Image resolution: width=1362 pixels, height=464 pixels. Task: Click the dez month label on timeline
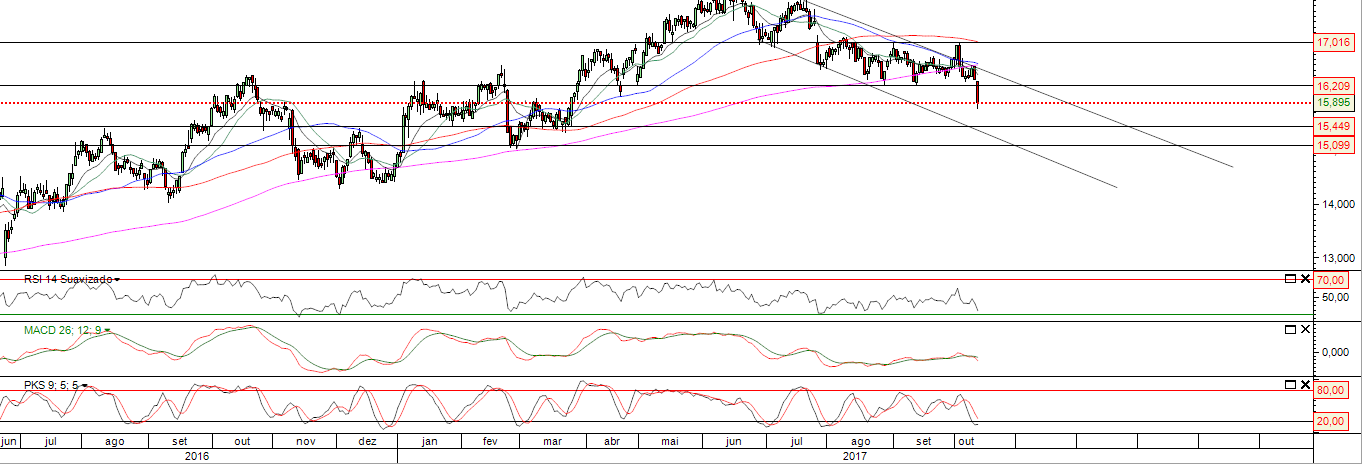367,441
